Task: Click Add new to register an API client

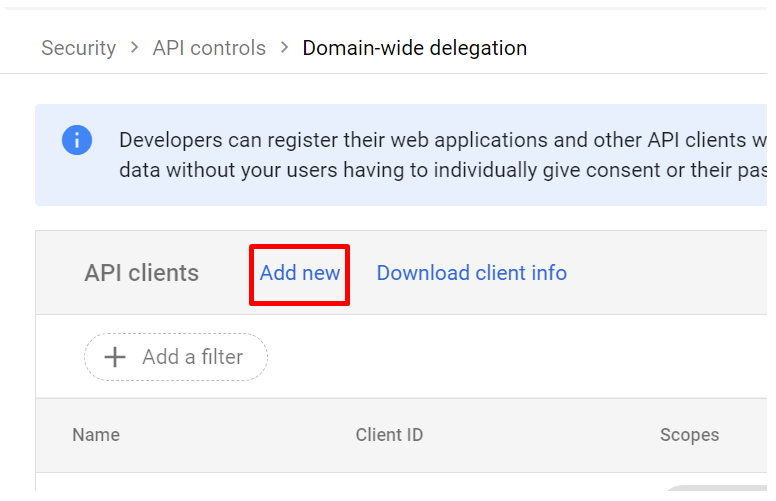Action: pos(299,273)
